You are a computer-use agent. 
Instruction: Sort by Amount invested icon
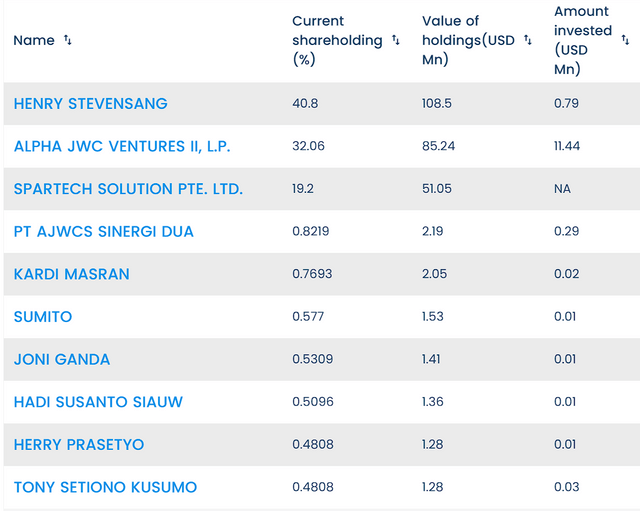coord(625,41)
